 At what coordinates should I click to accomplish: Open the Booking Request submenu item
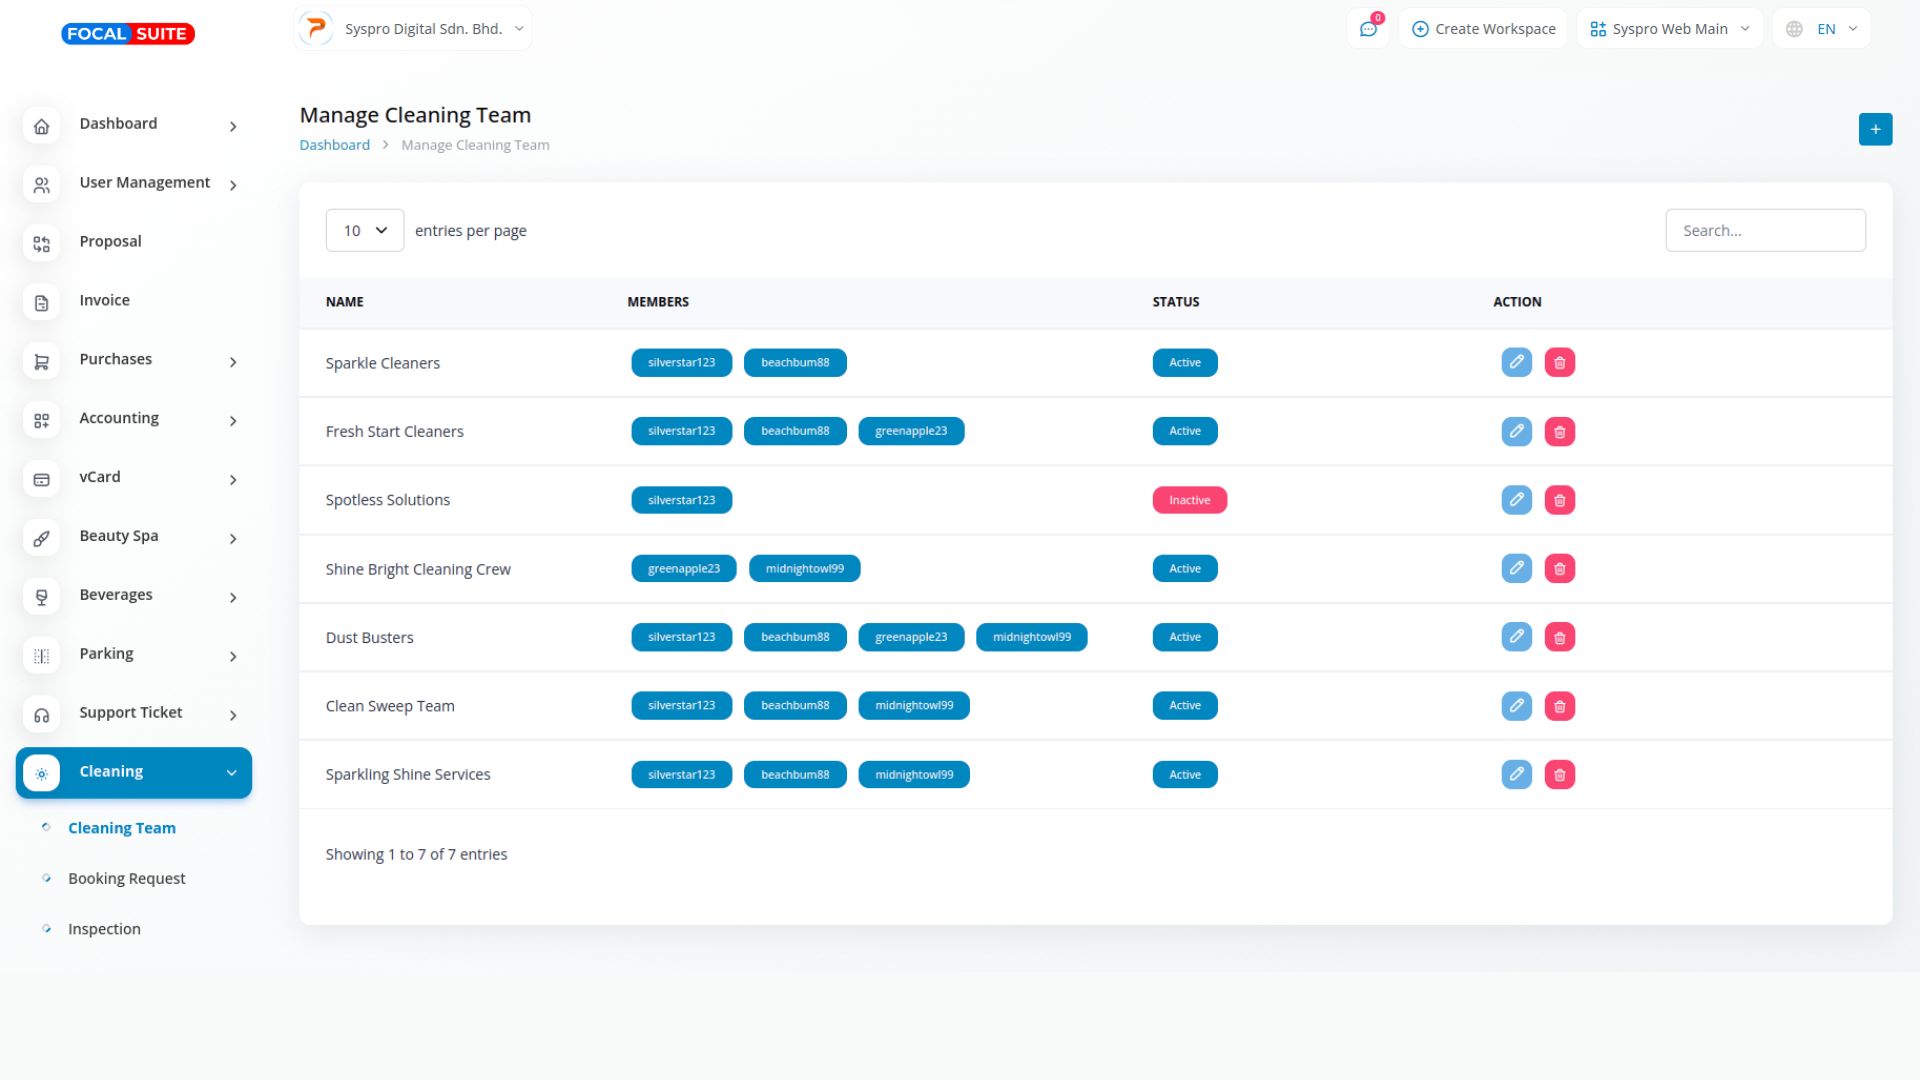[126, 878]
